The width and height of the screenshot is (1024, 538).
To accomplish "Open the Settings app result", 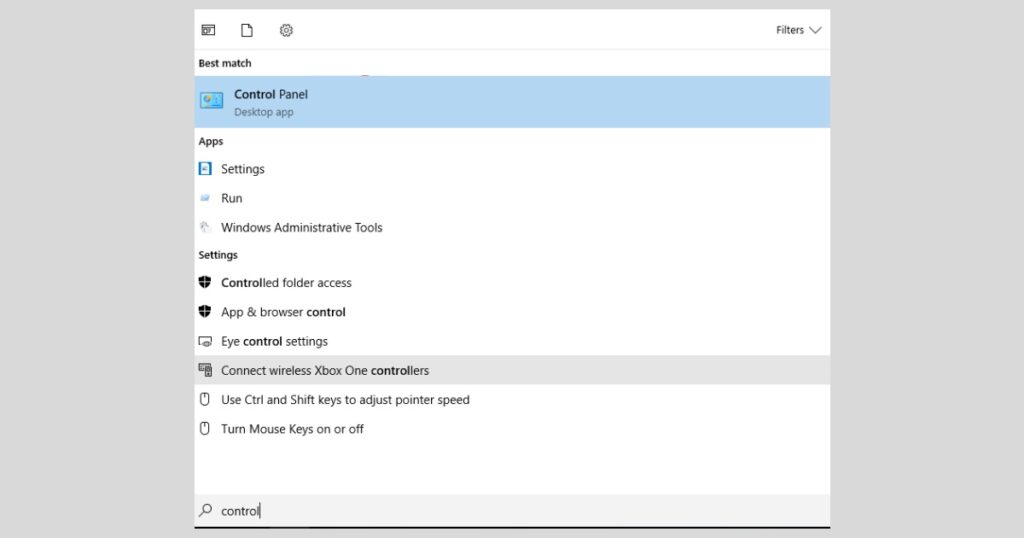I will [243, 169].
